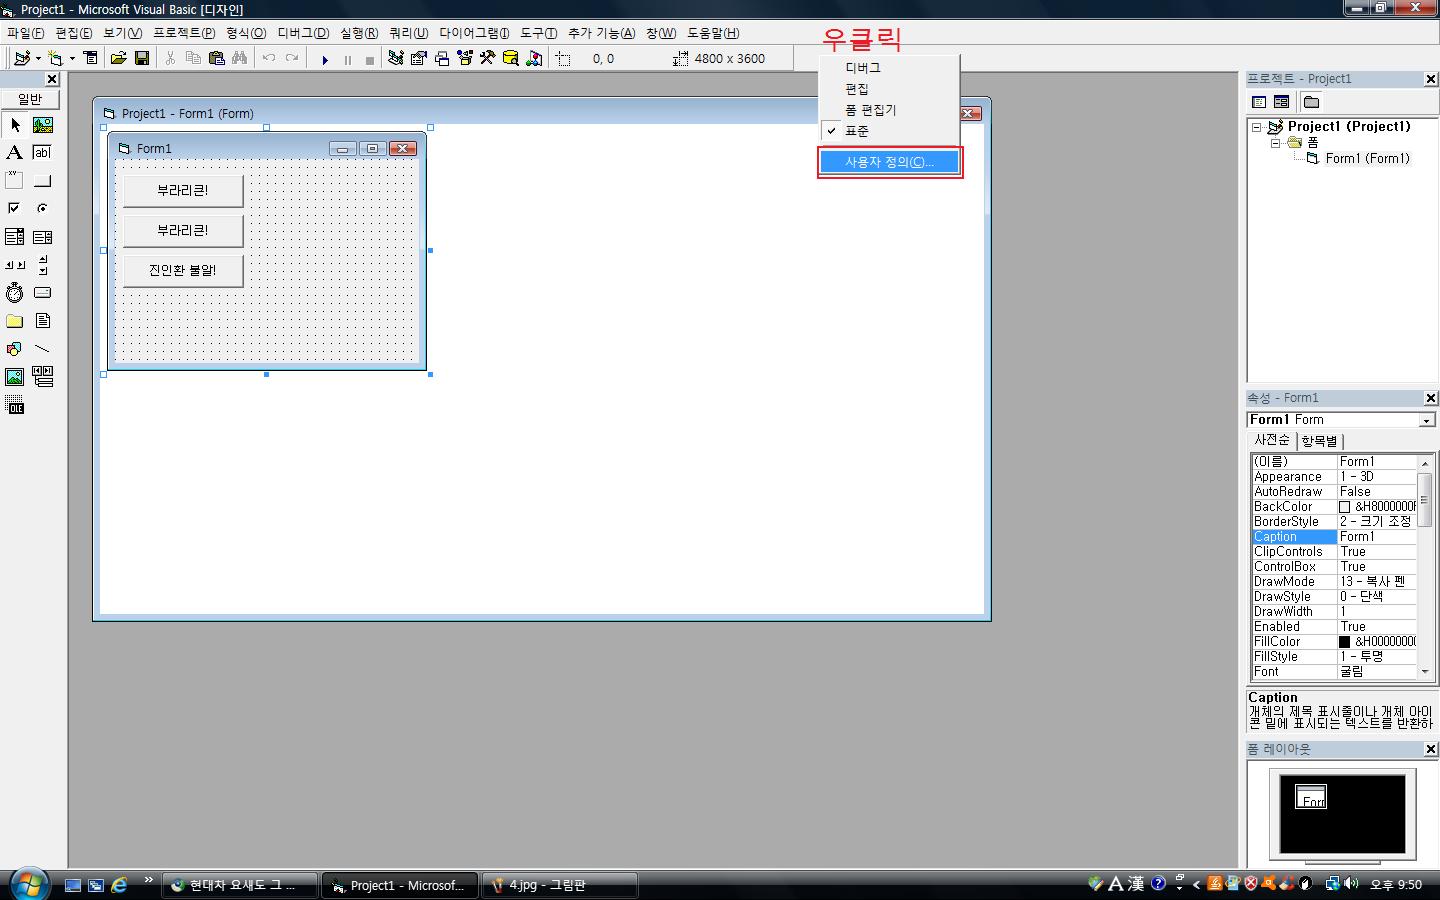
Task: Choose the OLE control in toolbox
Action: [14, 405]
